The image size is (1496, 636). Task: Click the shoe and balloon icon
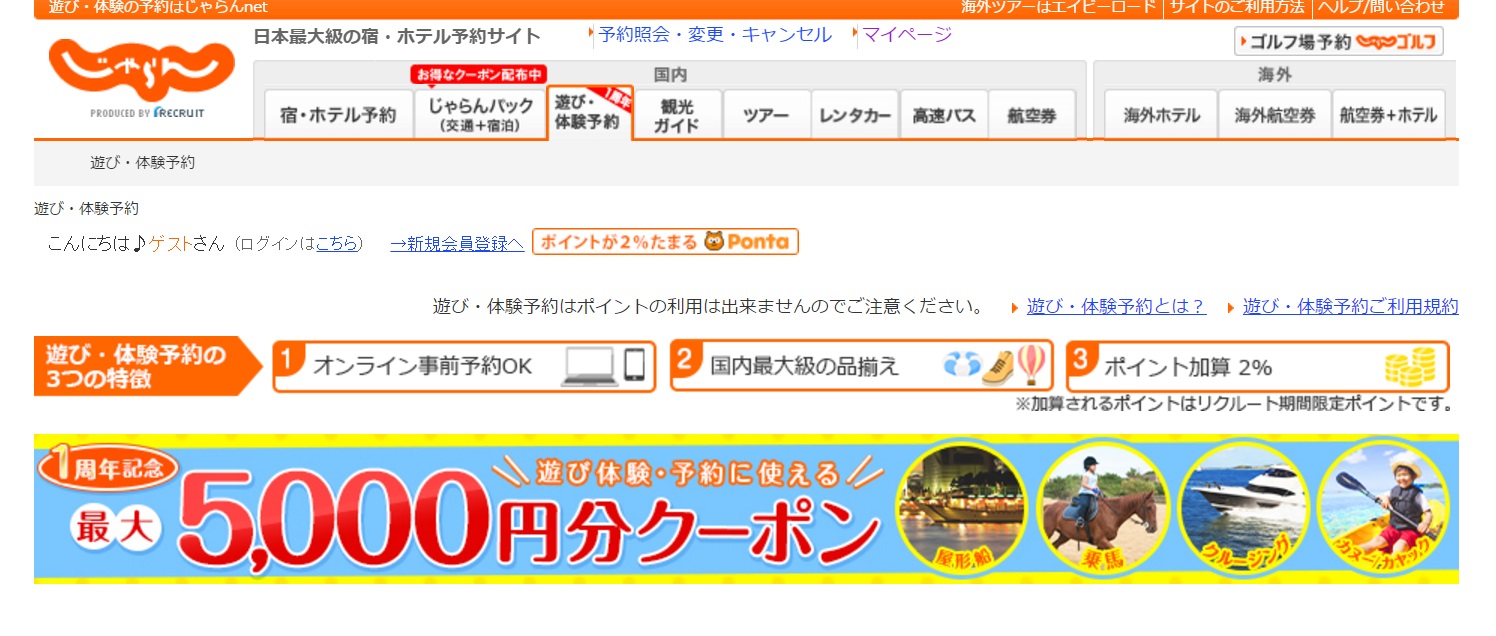coord(996,366)
